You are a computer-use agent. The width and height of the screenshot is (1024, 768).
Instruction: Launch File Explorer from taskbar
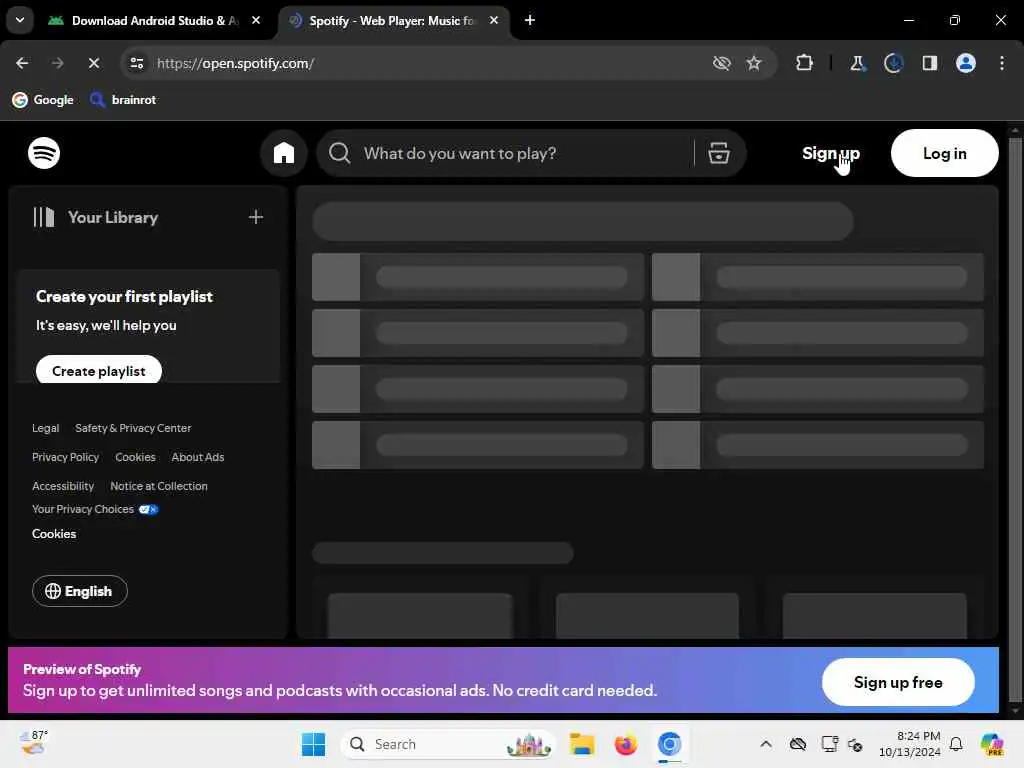(x=581, y=744)
